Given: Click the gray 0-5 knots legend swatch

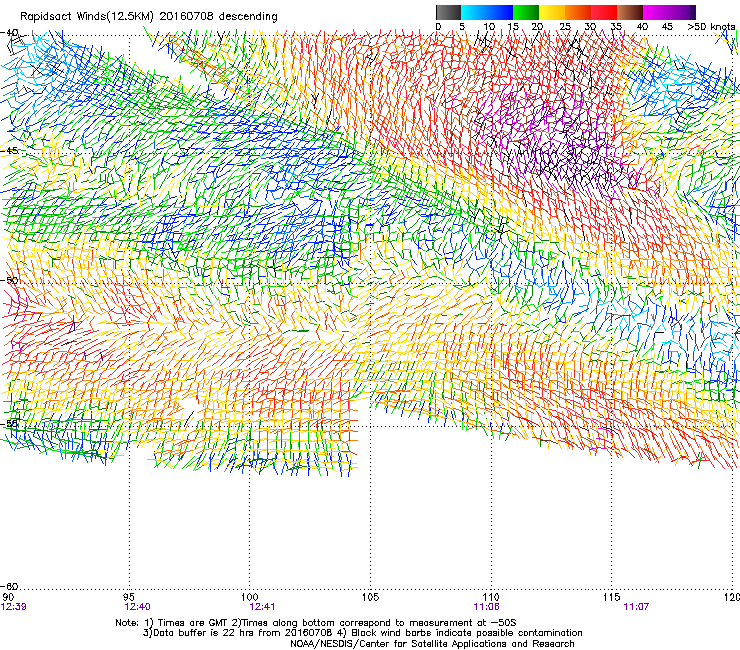Looking at the screenshot, I should click(x=448, y=12).
